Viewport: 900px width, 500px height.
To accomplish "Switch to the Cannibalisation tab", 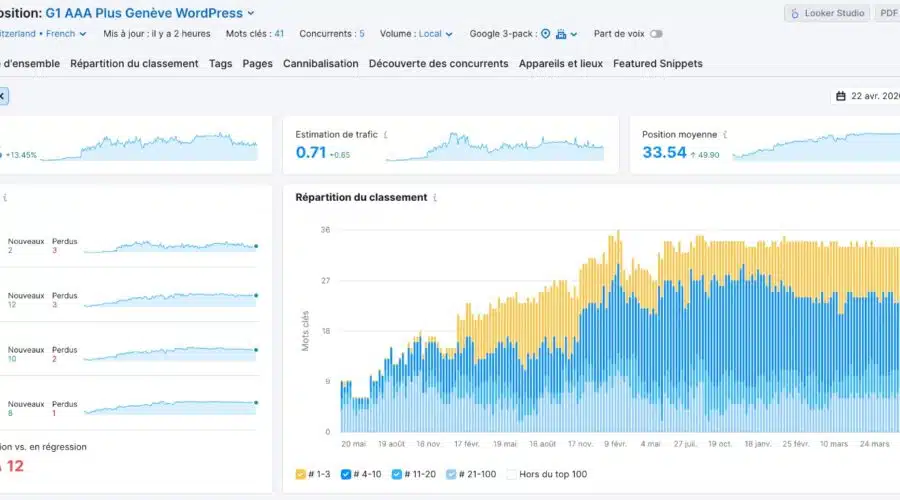I will coord(320,63).
